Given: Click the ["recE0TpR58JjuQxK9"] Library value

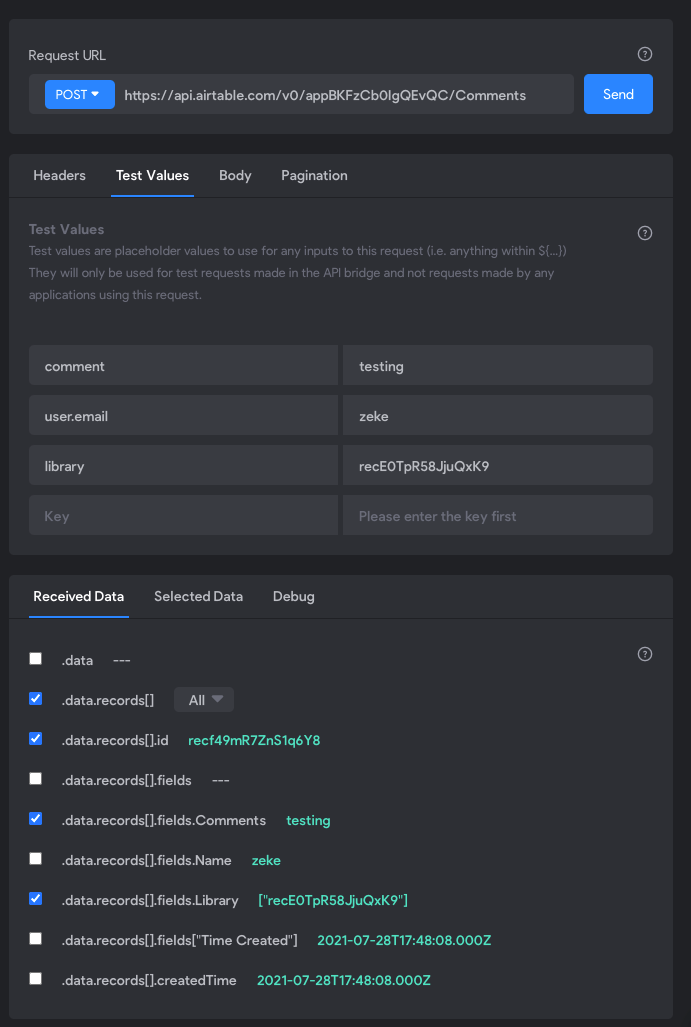Looking at the screenshot, I should pyautogui.click(x=333, y=901).
